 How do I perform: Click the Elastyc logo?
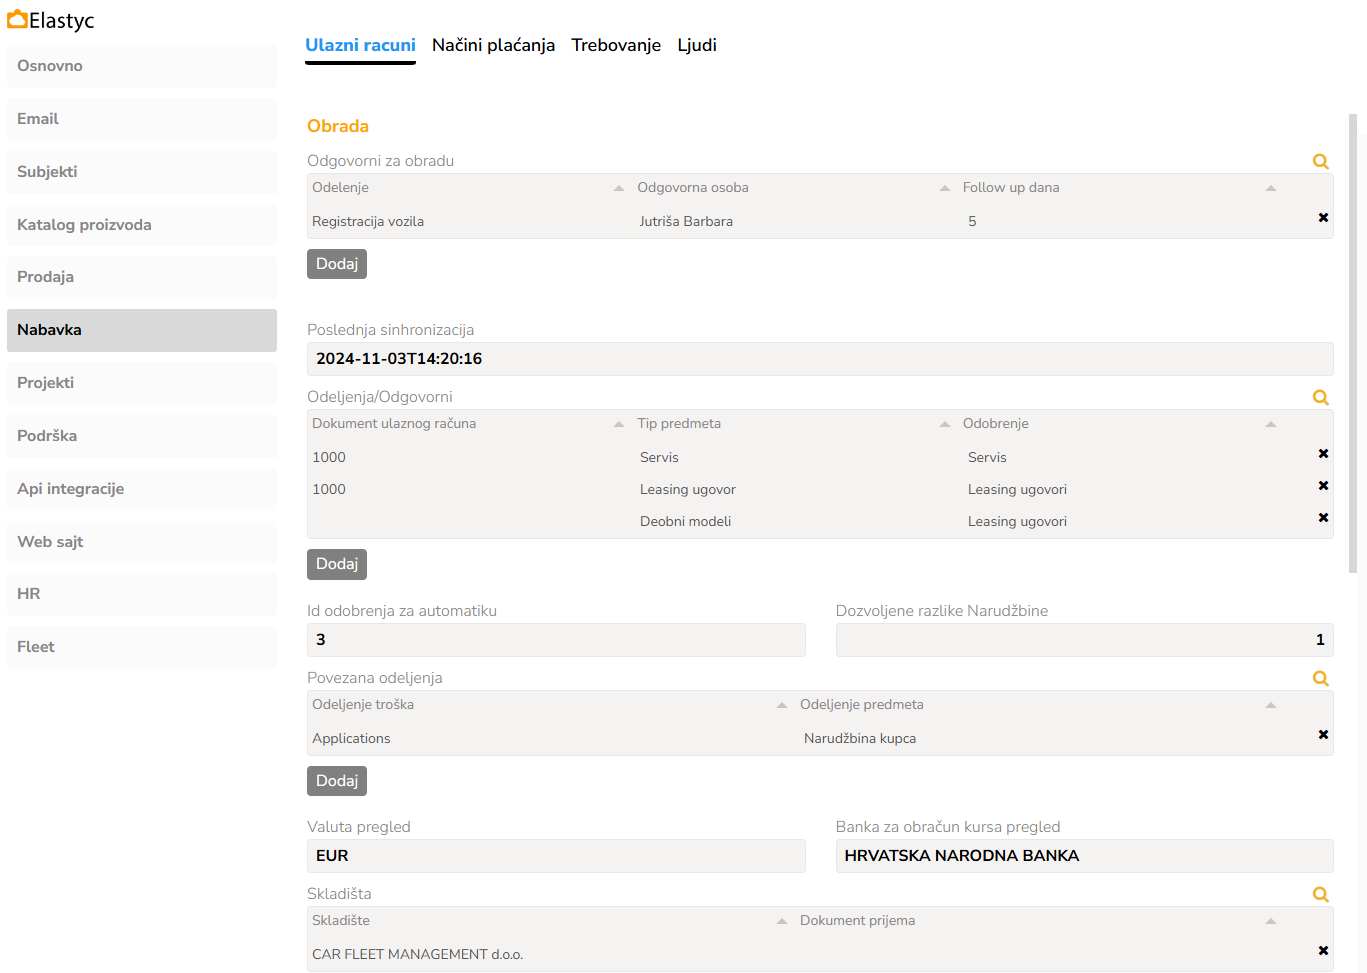(x=51, y=20)
